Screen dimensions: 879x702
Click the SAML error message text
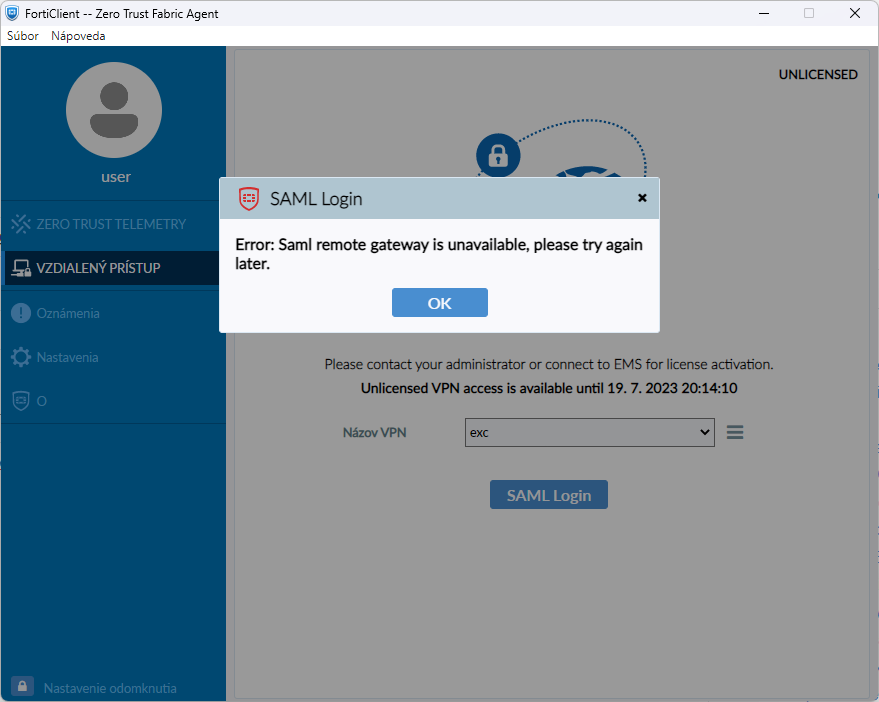coord(439,254)
